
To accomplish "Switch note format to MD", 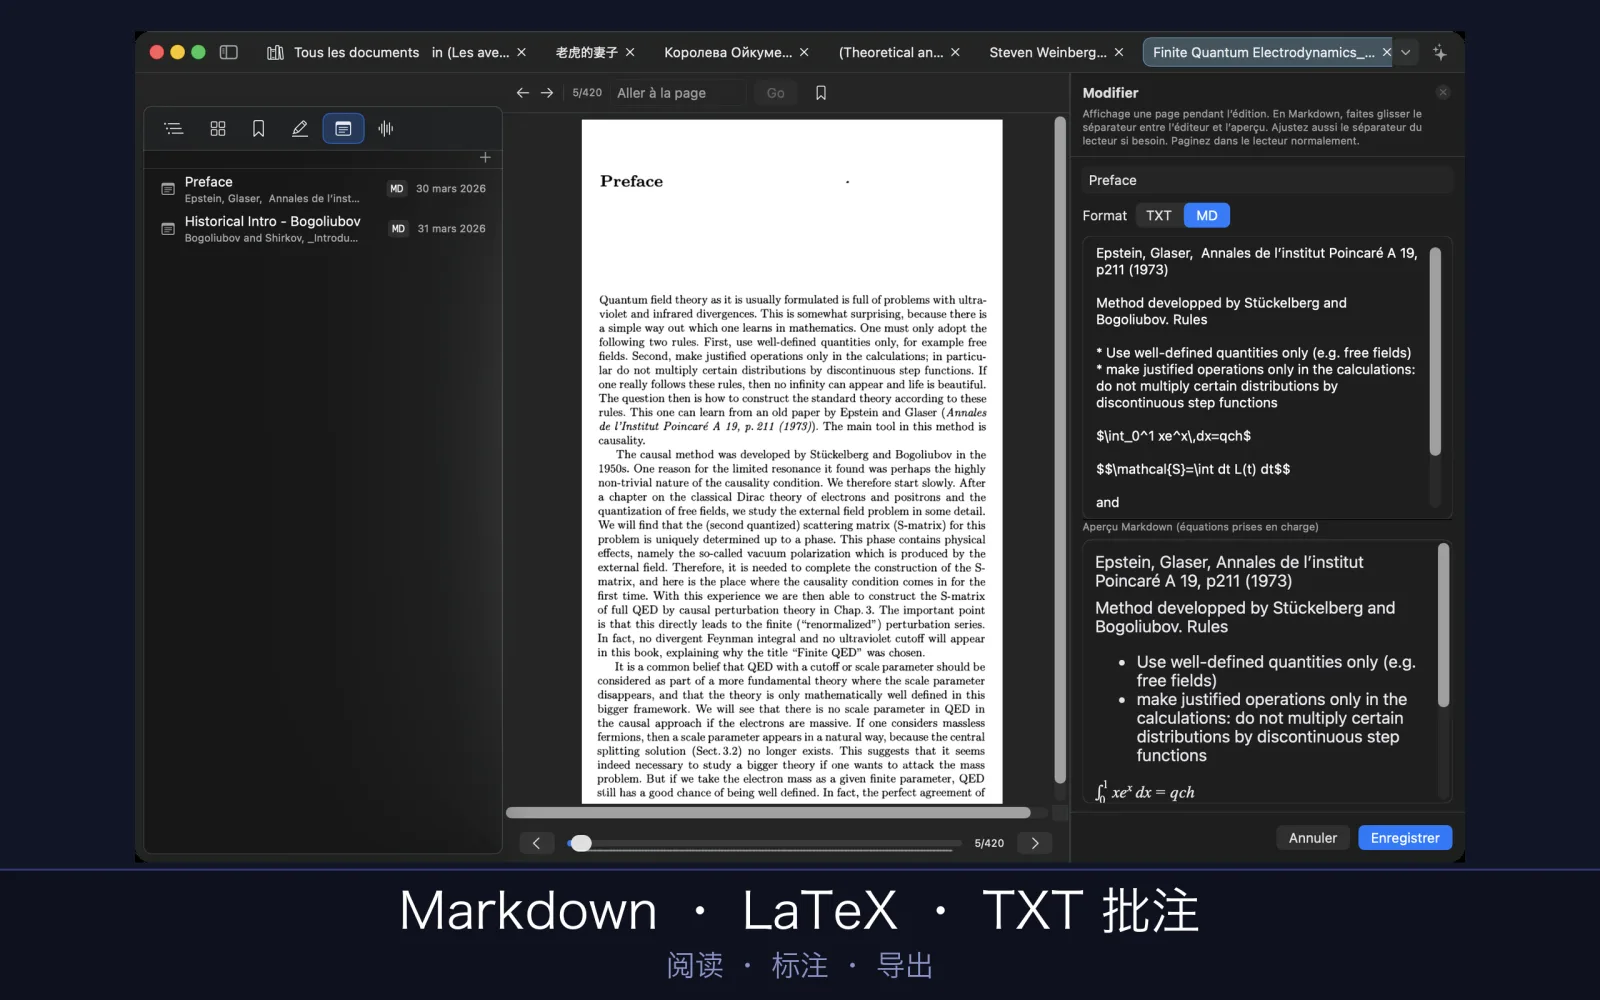I will pyautogui.click(x=1207, y=215).
